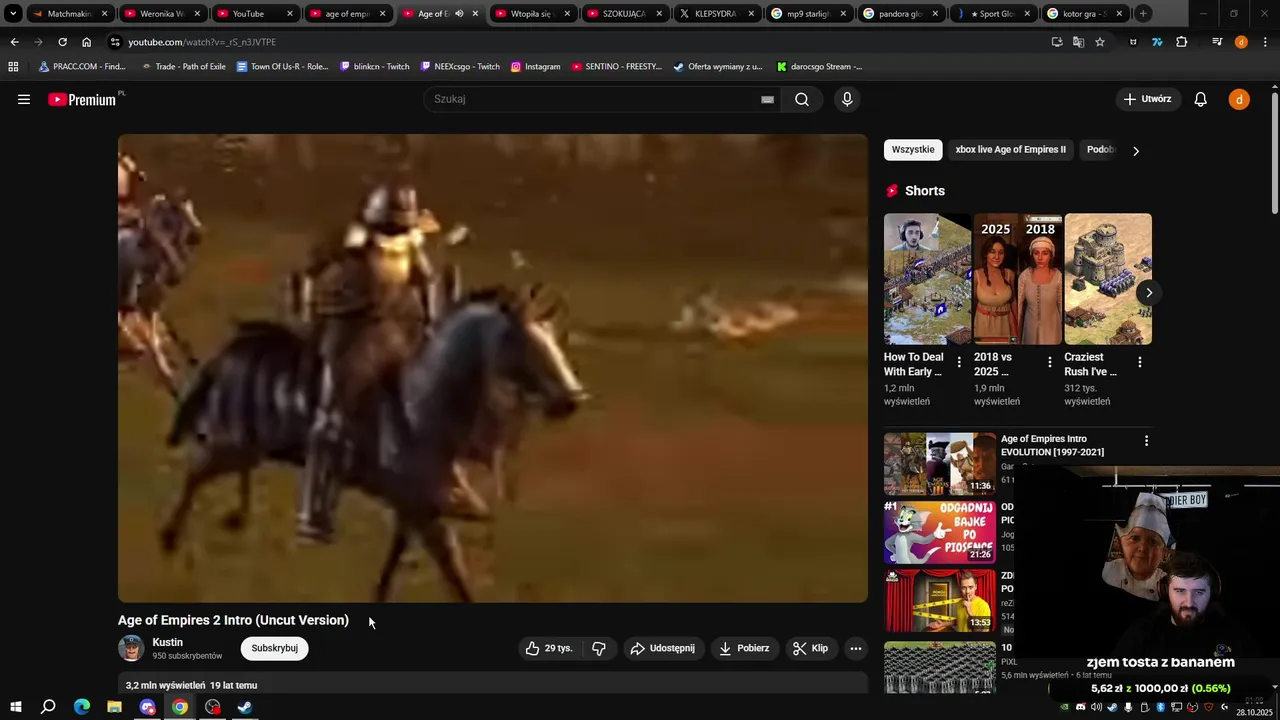Open '2018 vs 2025' short thumbnail

[x=1018, y=279]
